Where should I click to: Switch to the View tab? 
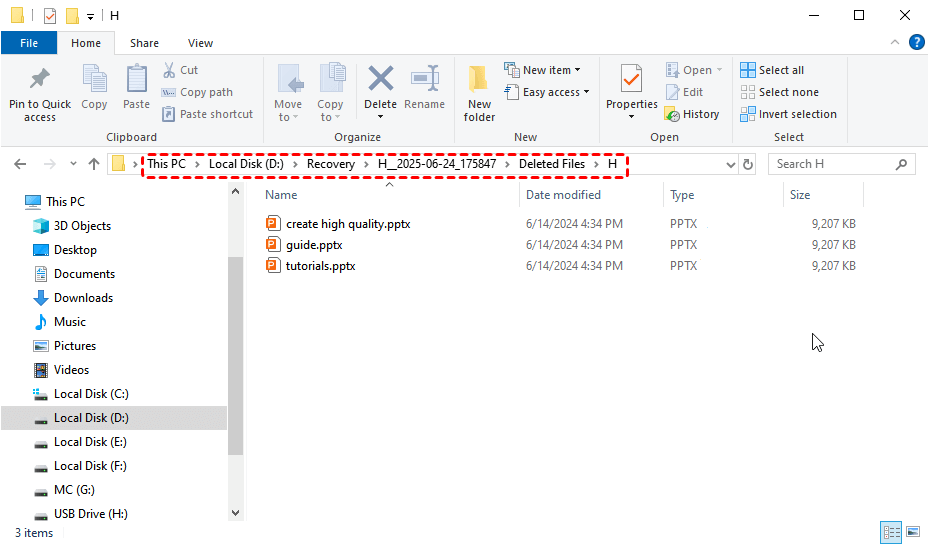200,43
